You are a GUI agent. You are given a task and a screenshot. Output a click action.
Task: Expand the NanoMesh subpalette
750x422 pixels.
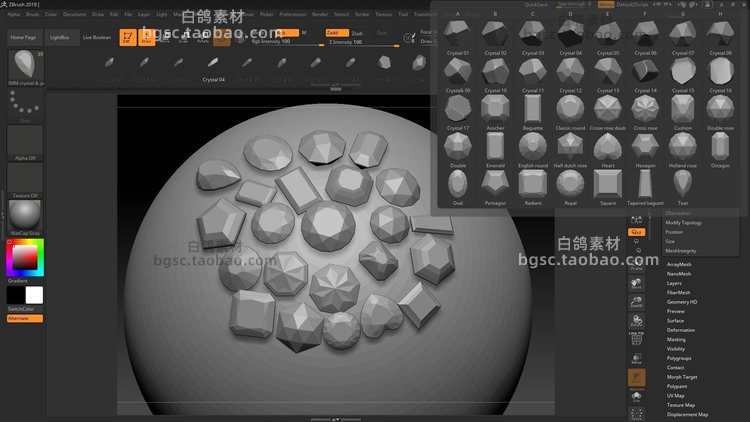click(679, 274)
